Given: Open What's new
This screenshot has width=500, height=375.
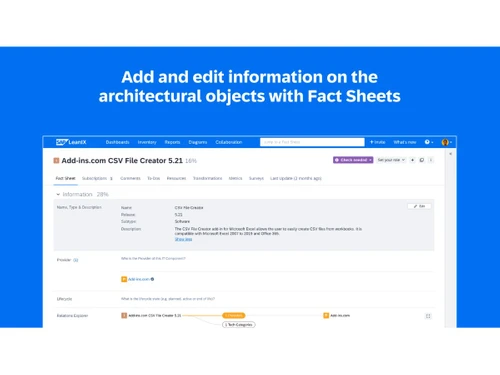Looking at the screenshot, I should point(405,142).
